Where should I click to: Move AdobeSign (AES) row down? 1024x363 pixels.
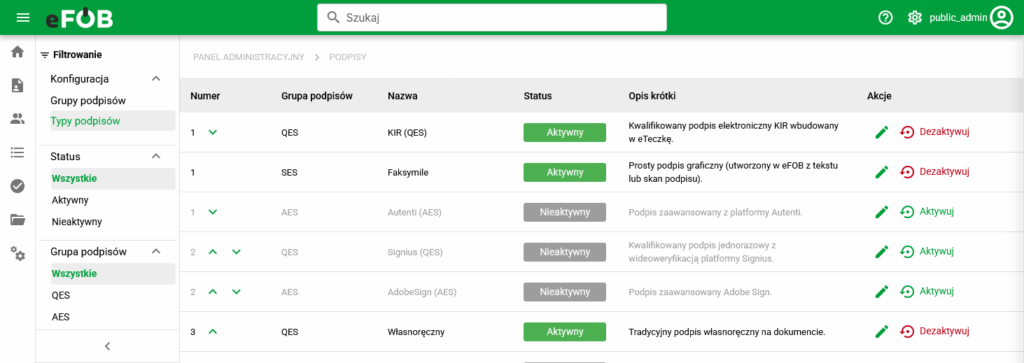[x=236, y=292]
